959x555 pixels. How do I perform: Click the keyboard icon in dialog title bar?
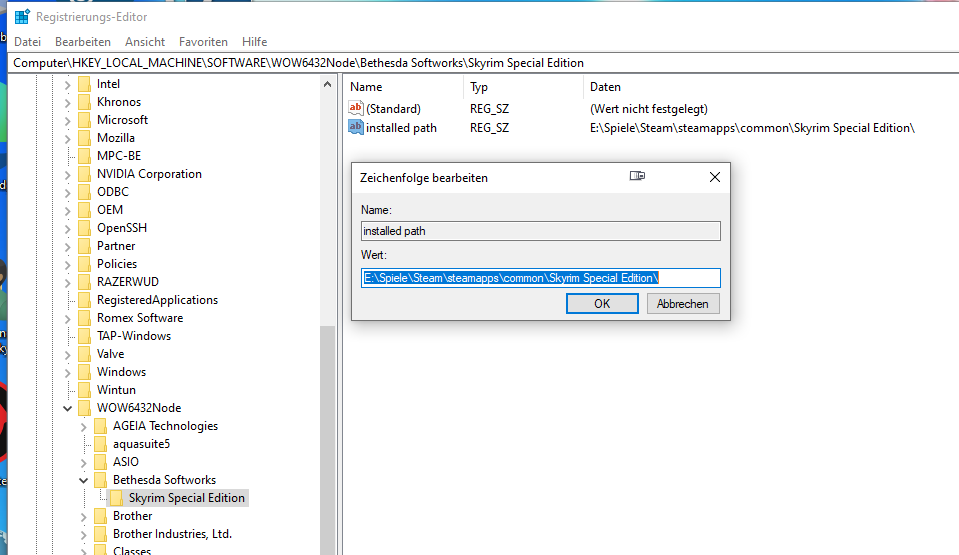coord(637,177)
